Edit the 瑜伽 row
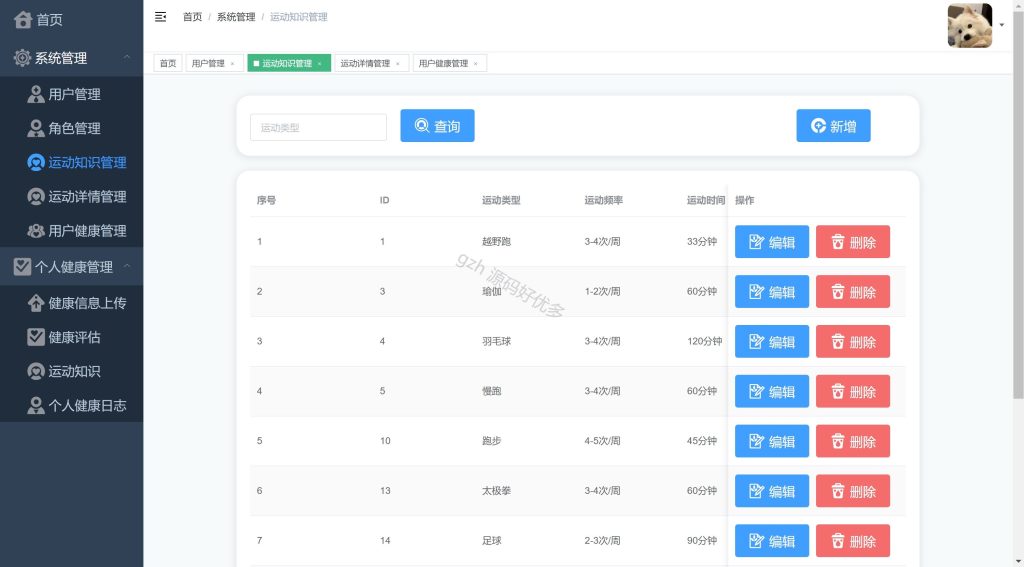The height and width of the screenshot is (567, 1024). [x=772, y=291]
